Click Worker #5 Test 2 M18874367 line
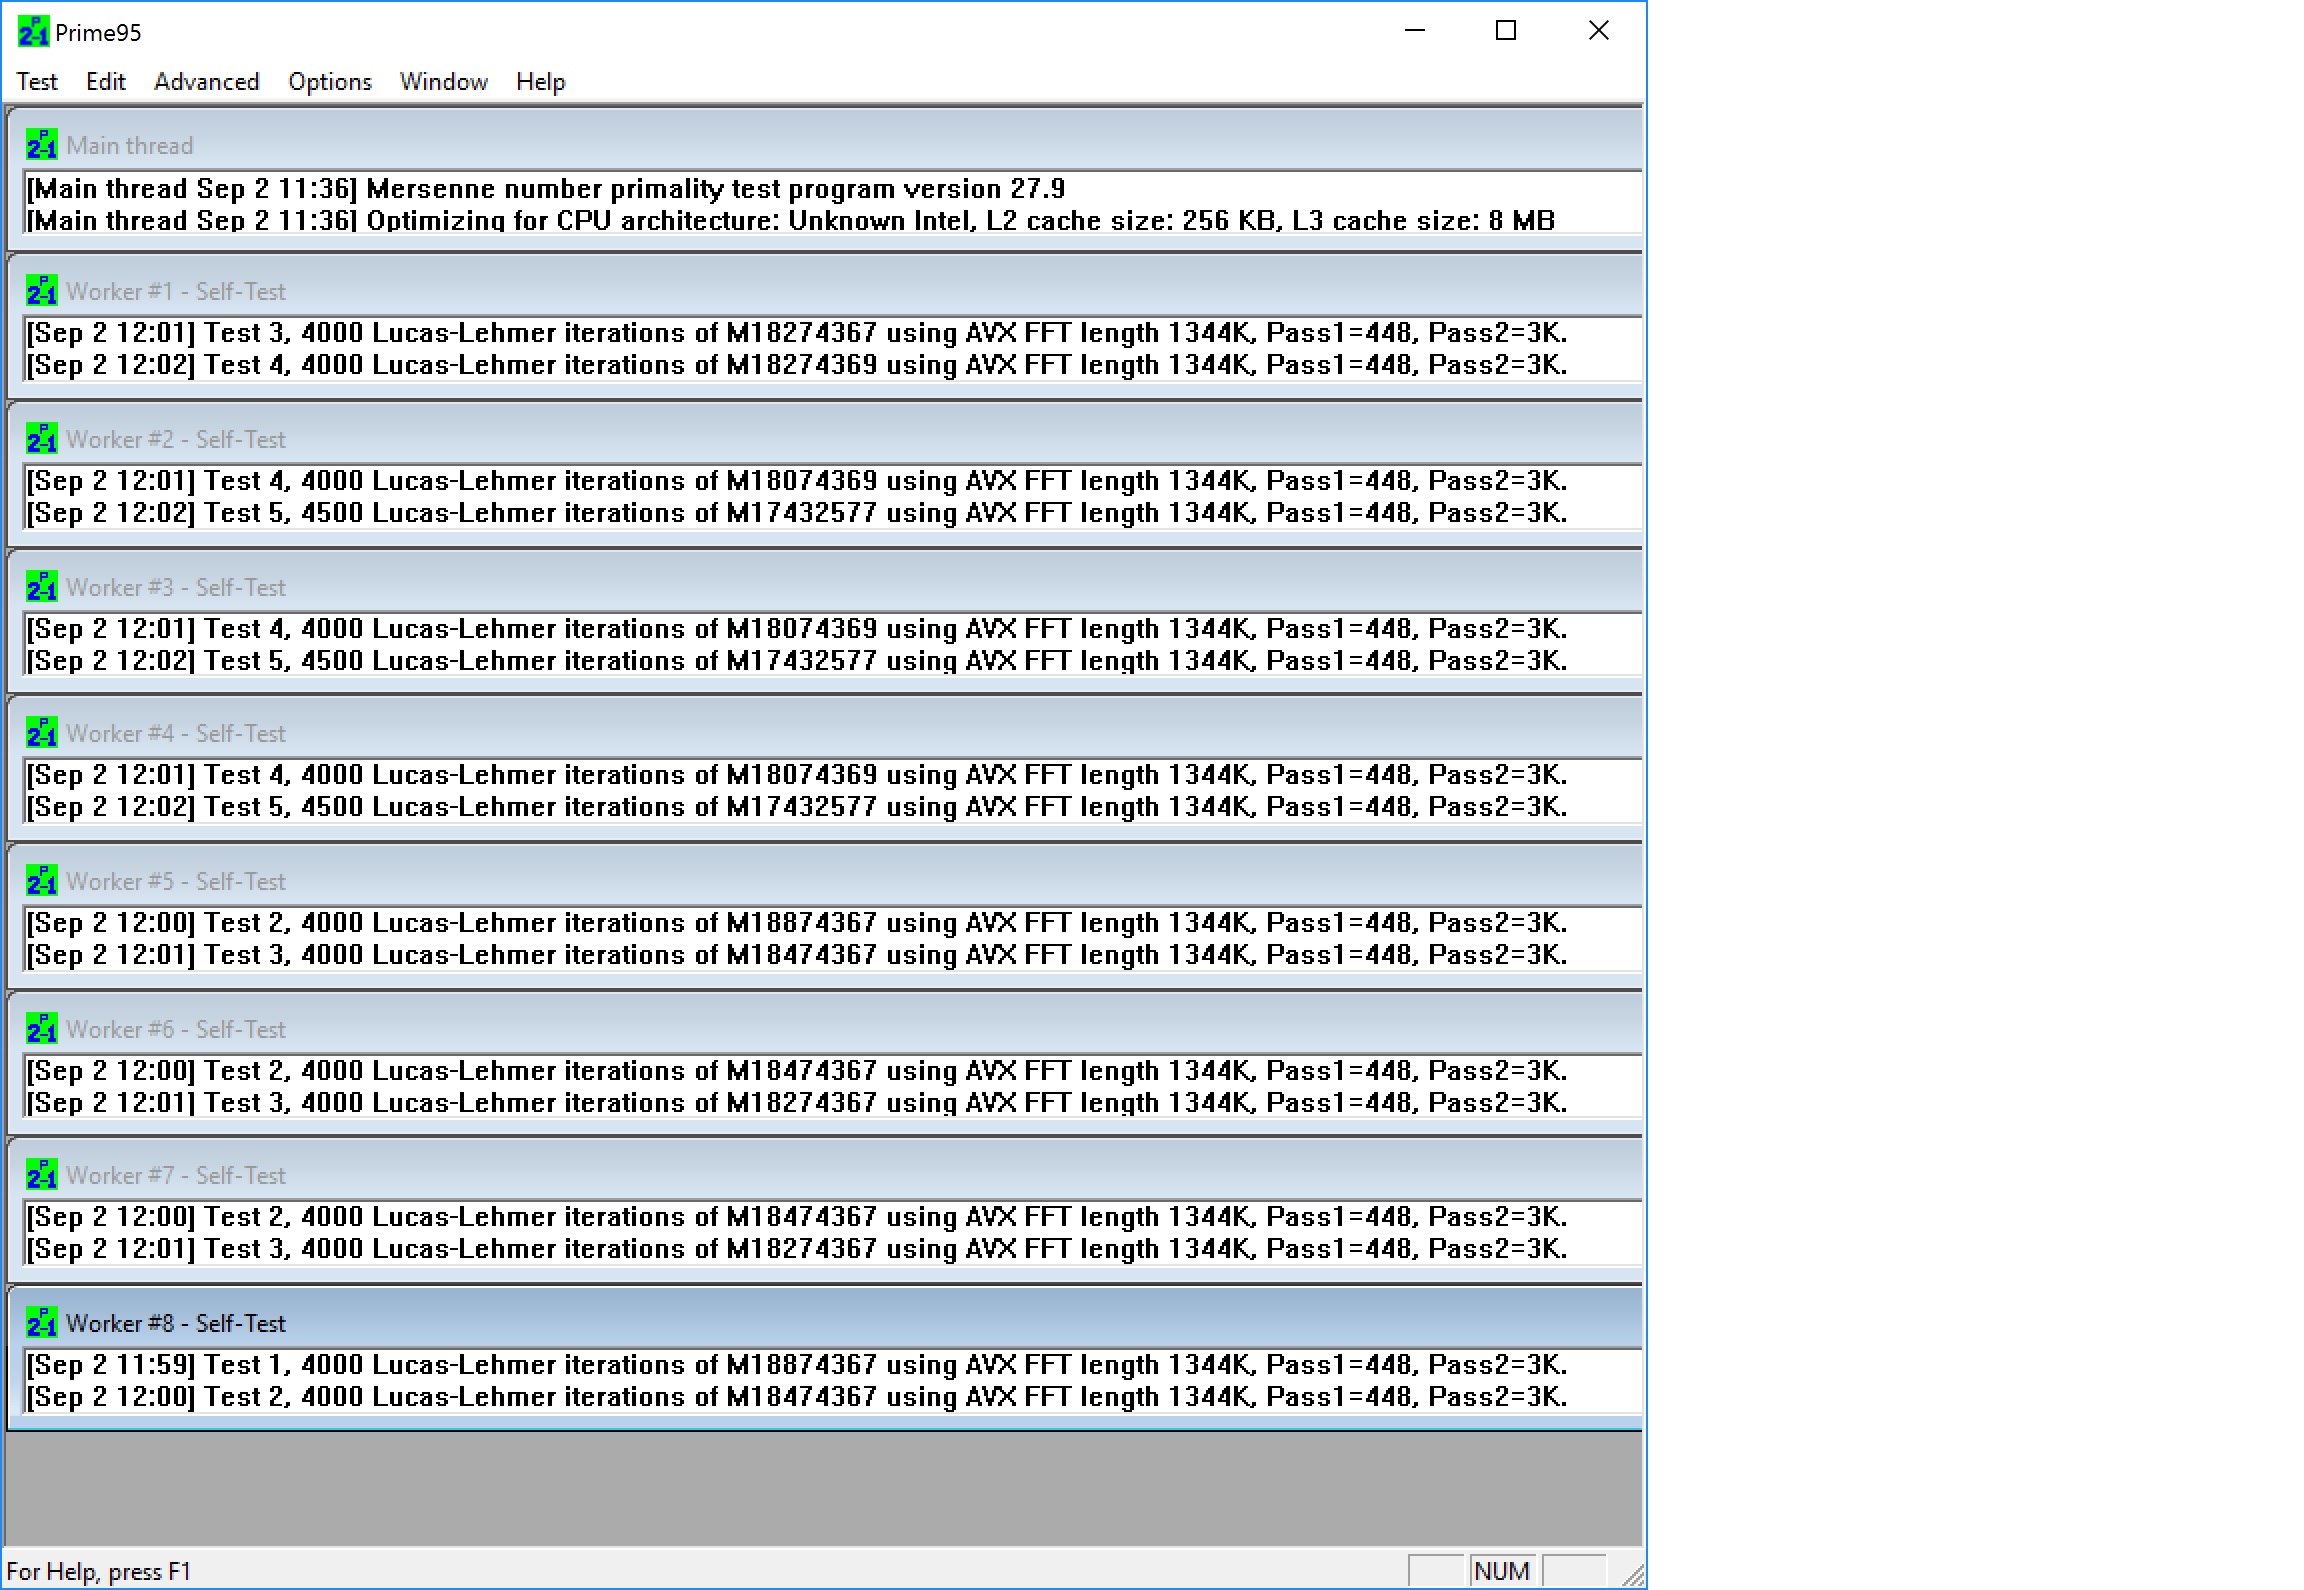The height and width of the screenshot is (1590, 2304). pos(797,923)
